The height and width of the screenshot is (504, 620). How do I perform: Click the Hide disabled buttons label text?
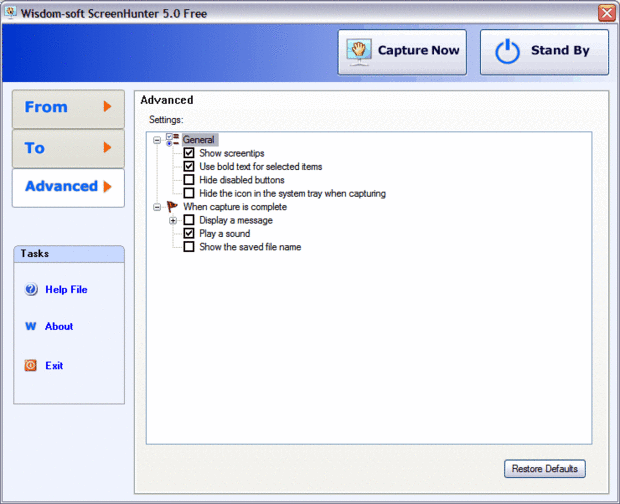[242, 180]
